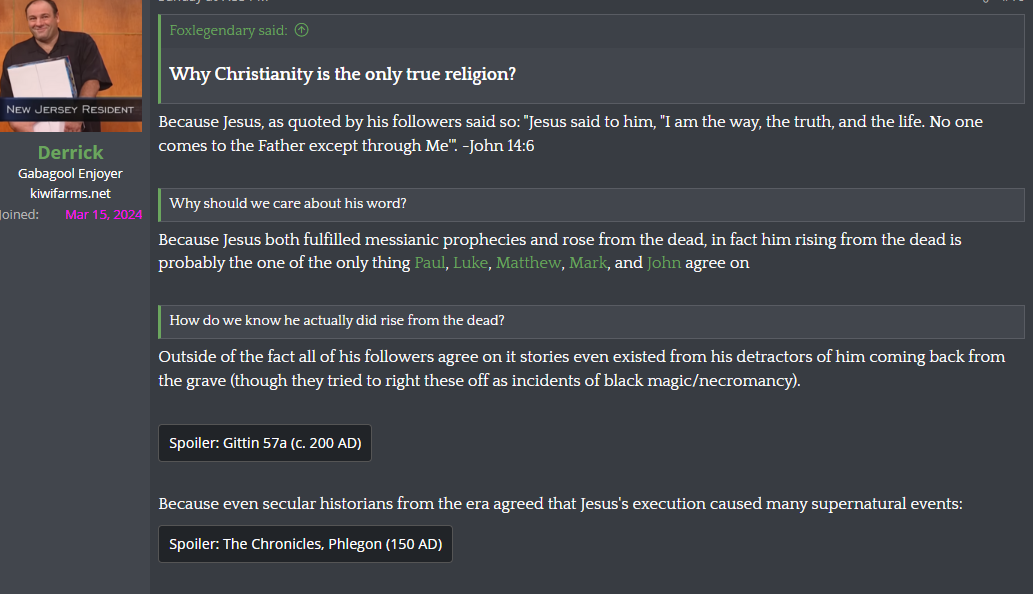Click the Gabagool Enjoyer user title
1033x594 pixels.
(x=70, y=174)
